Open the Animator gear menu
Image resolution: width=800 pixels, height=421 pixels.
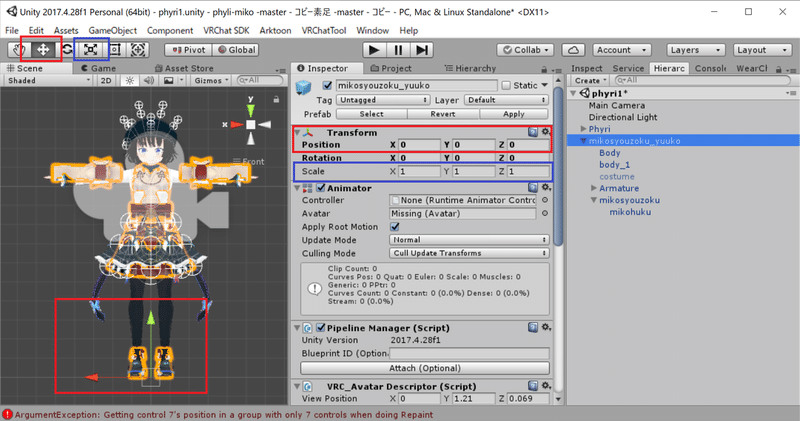pyautogui.click(x=545, y=187)
